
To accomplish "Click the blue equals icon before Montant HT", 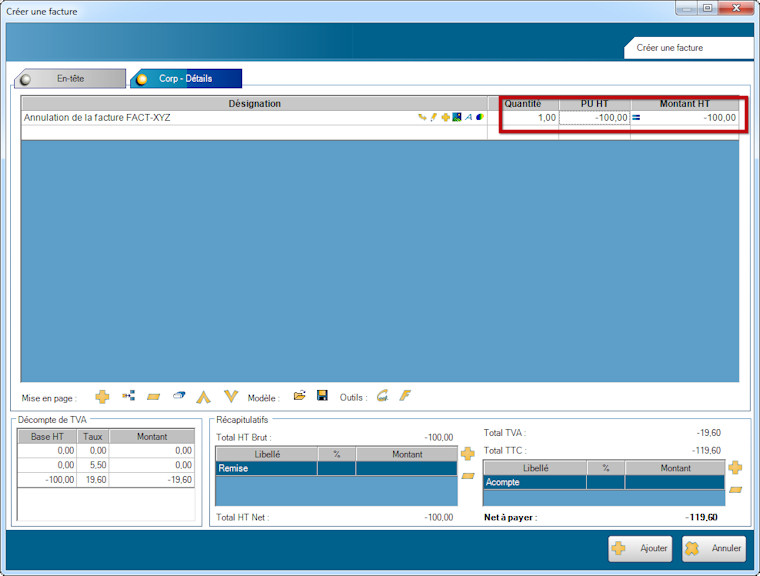I will coord(636,118).
